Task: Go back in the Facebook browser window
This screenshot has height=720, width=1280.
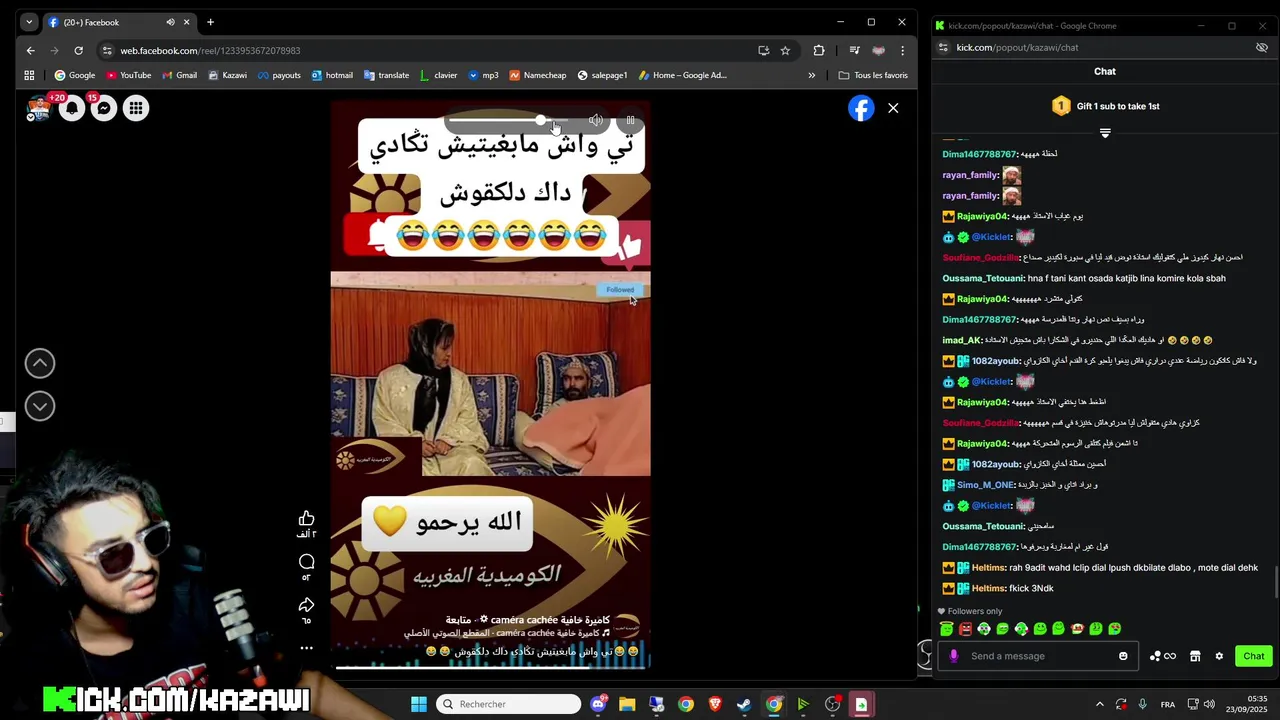Action: (x=30, y=50)
